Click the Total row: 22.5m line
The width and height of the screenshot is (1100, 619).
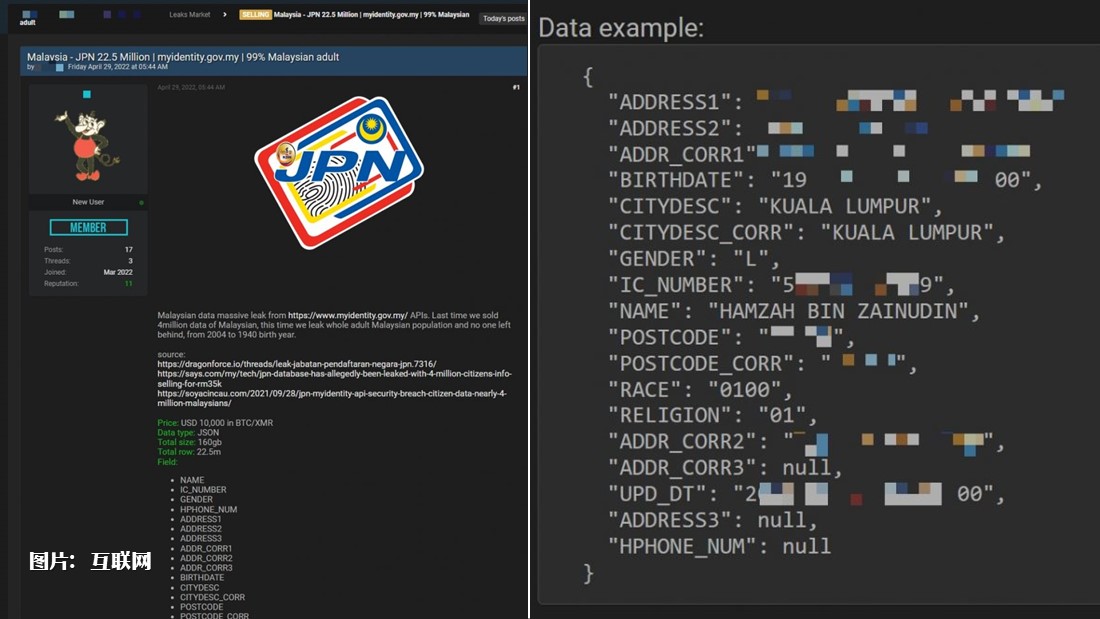pyautogui.click(x=189, y=452)
